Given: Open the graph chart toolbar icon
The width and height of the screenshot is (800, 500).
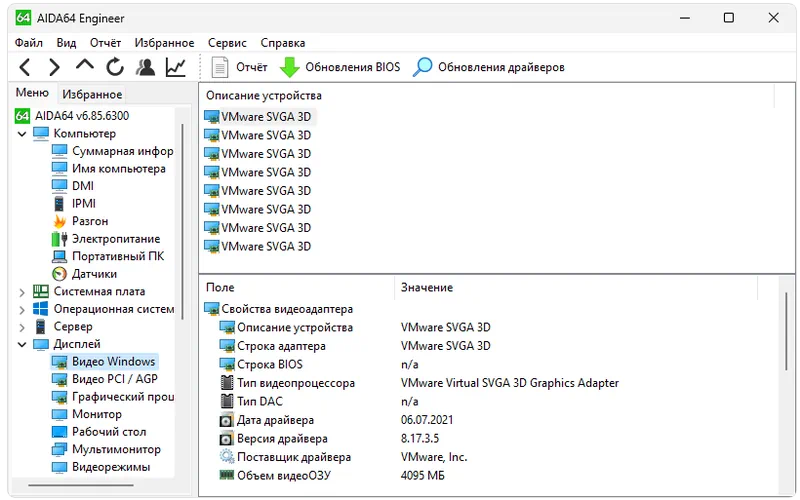Looking at the screenshot, I should click(176, 67).
